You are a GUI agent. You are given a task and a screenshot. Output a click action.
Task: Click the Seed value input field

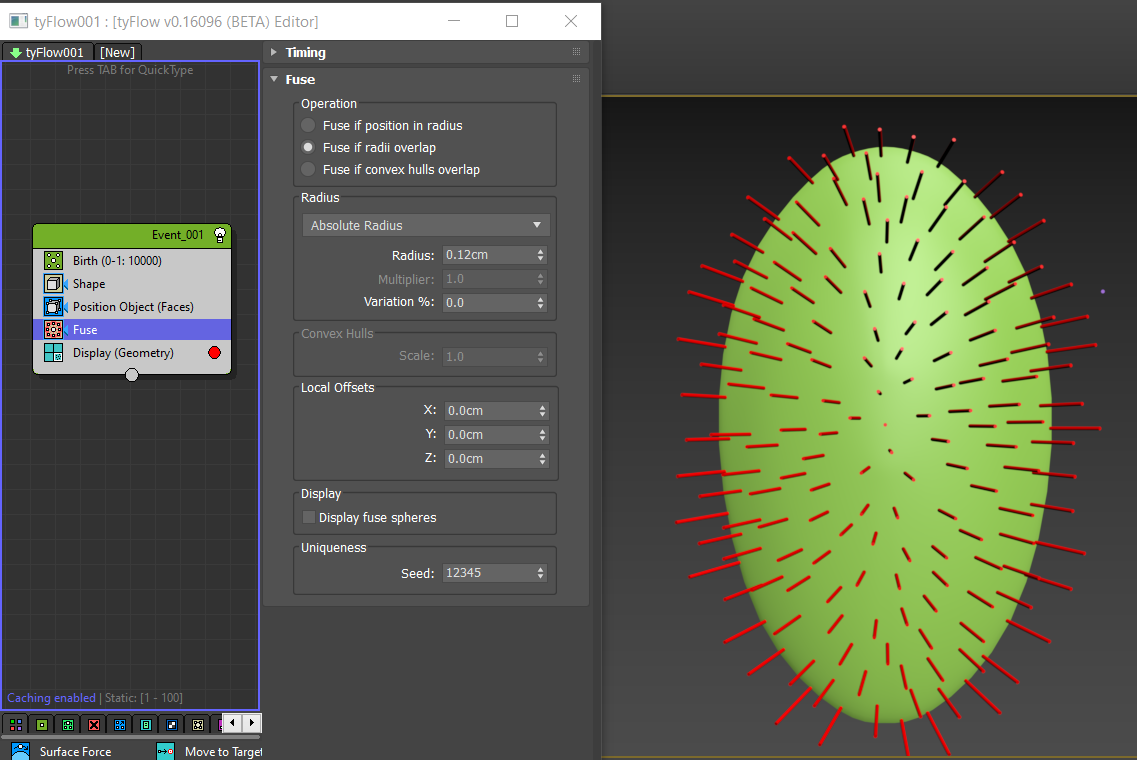pyautogui.click(x=488, y=574)
